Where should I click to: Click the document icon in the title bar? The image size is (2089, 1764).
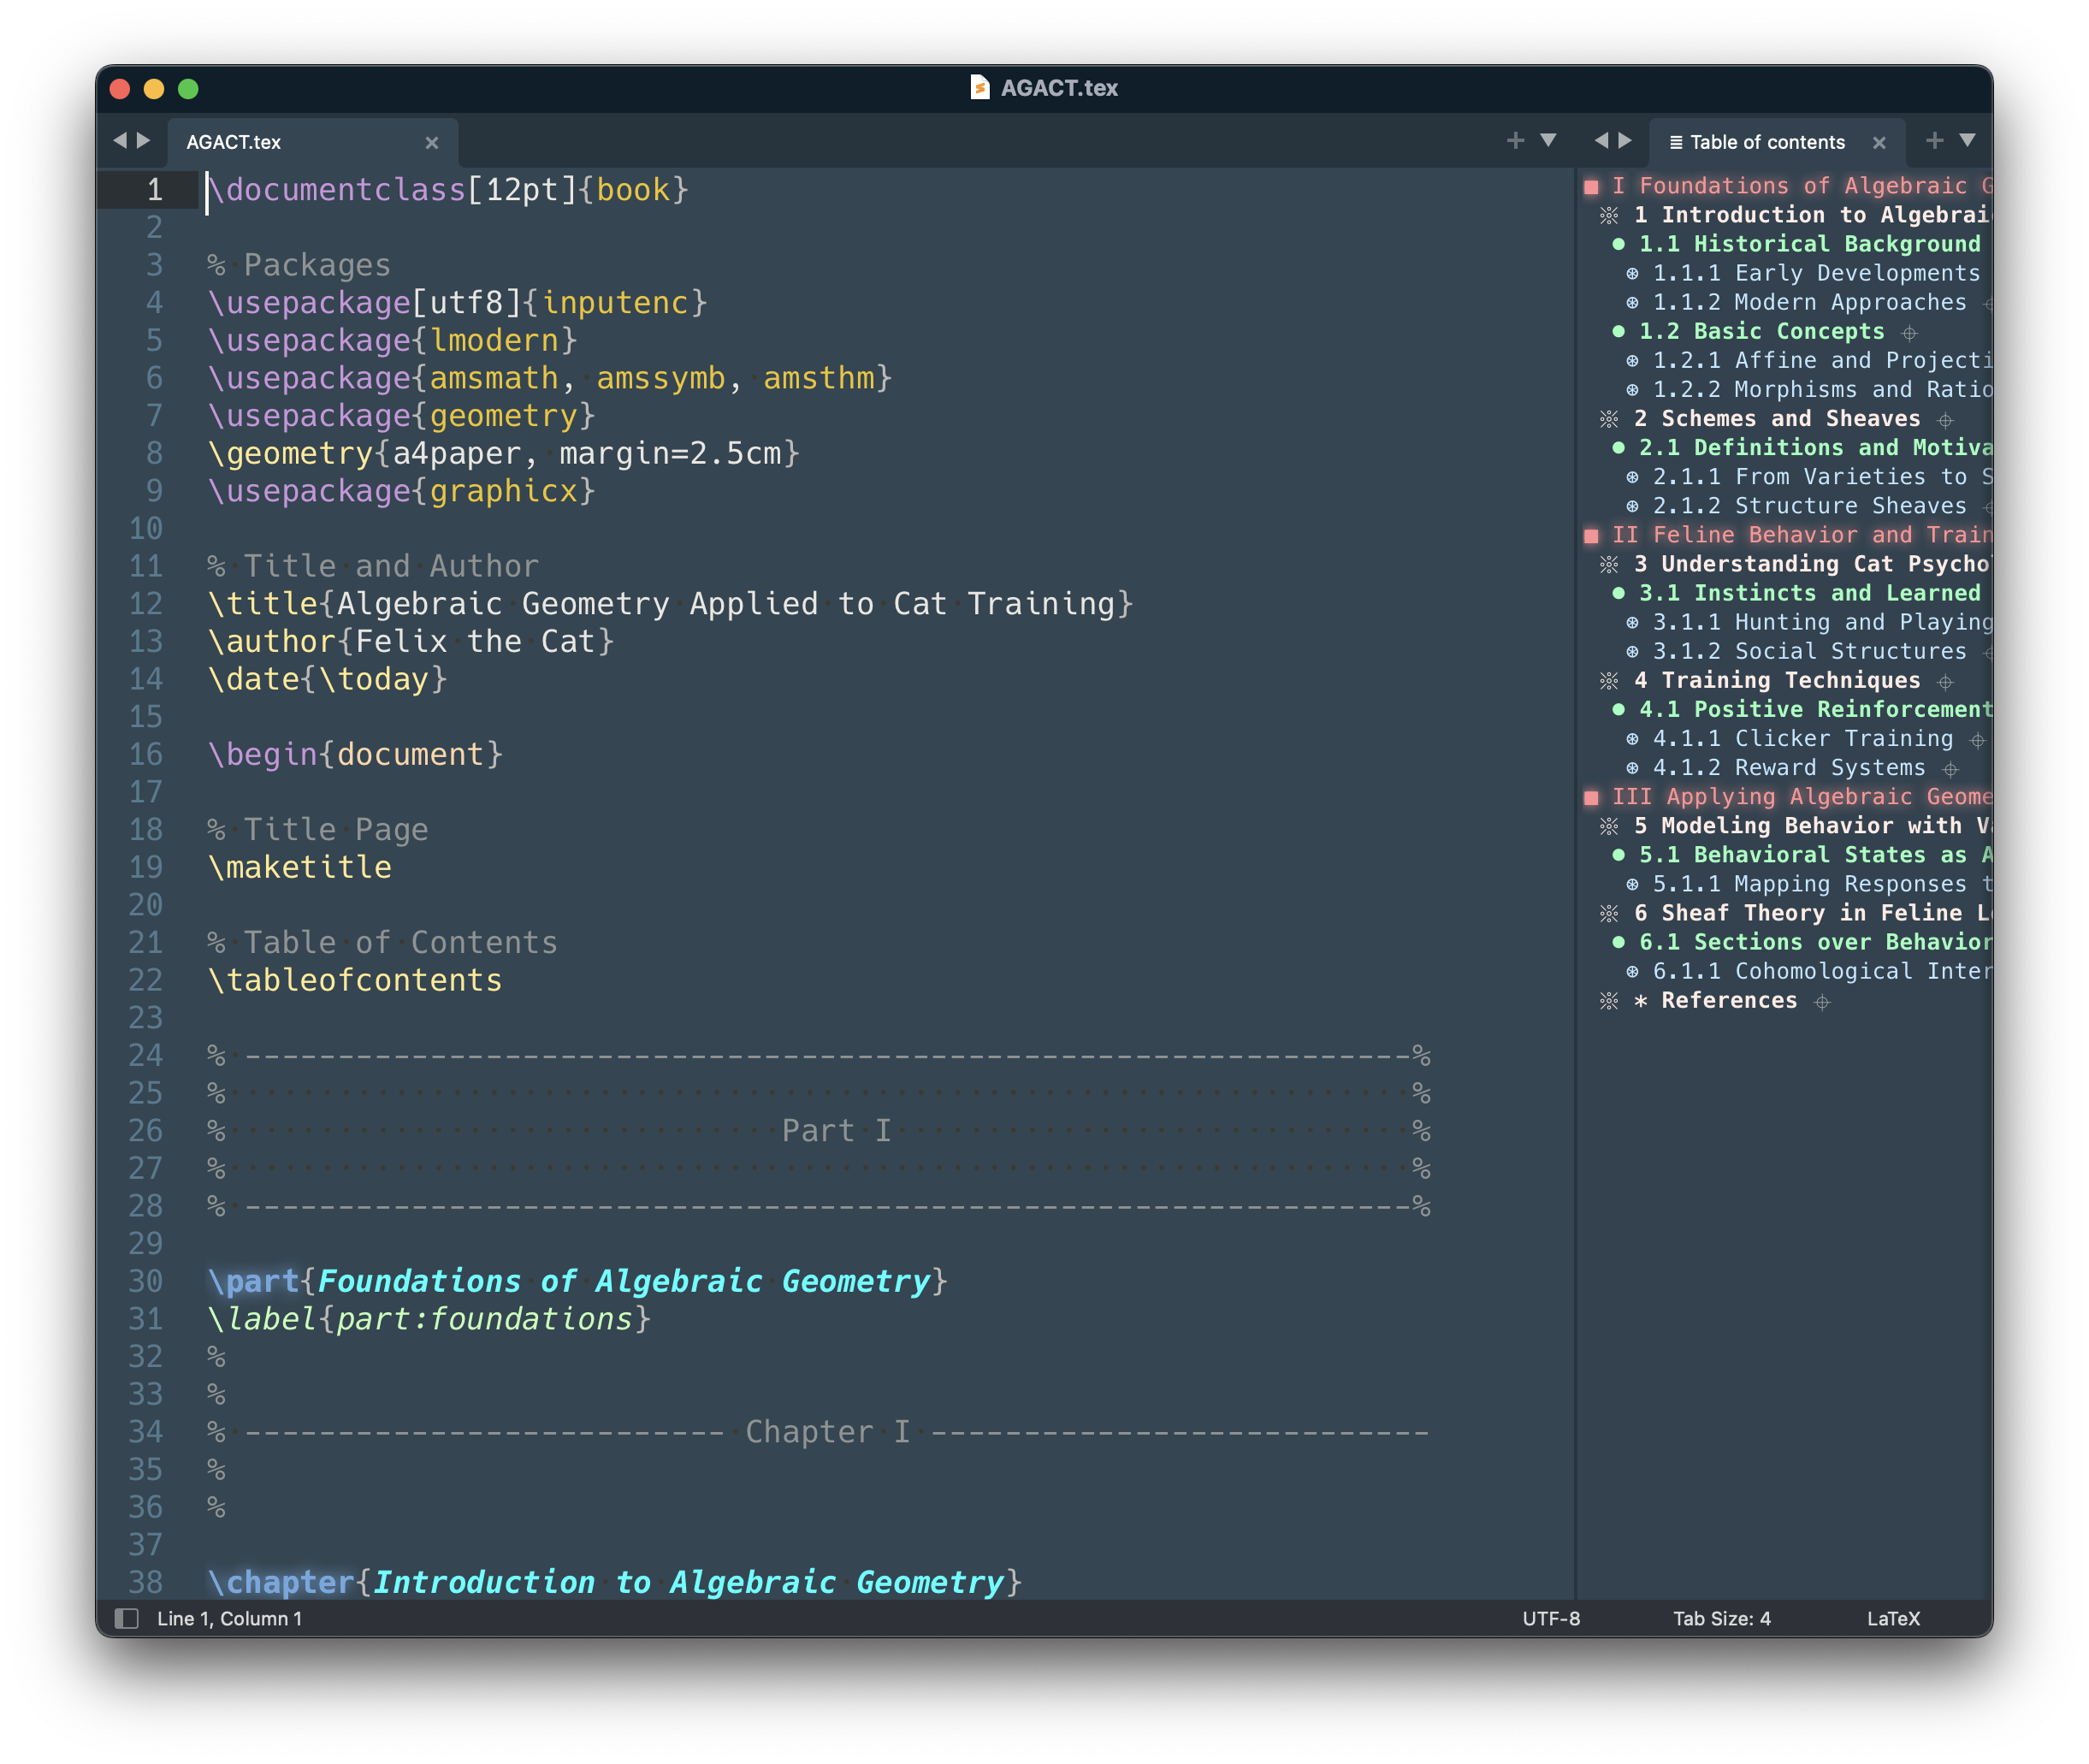point(979,88)
